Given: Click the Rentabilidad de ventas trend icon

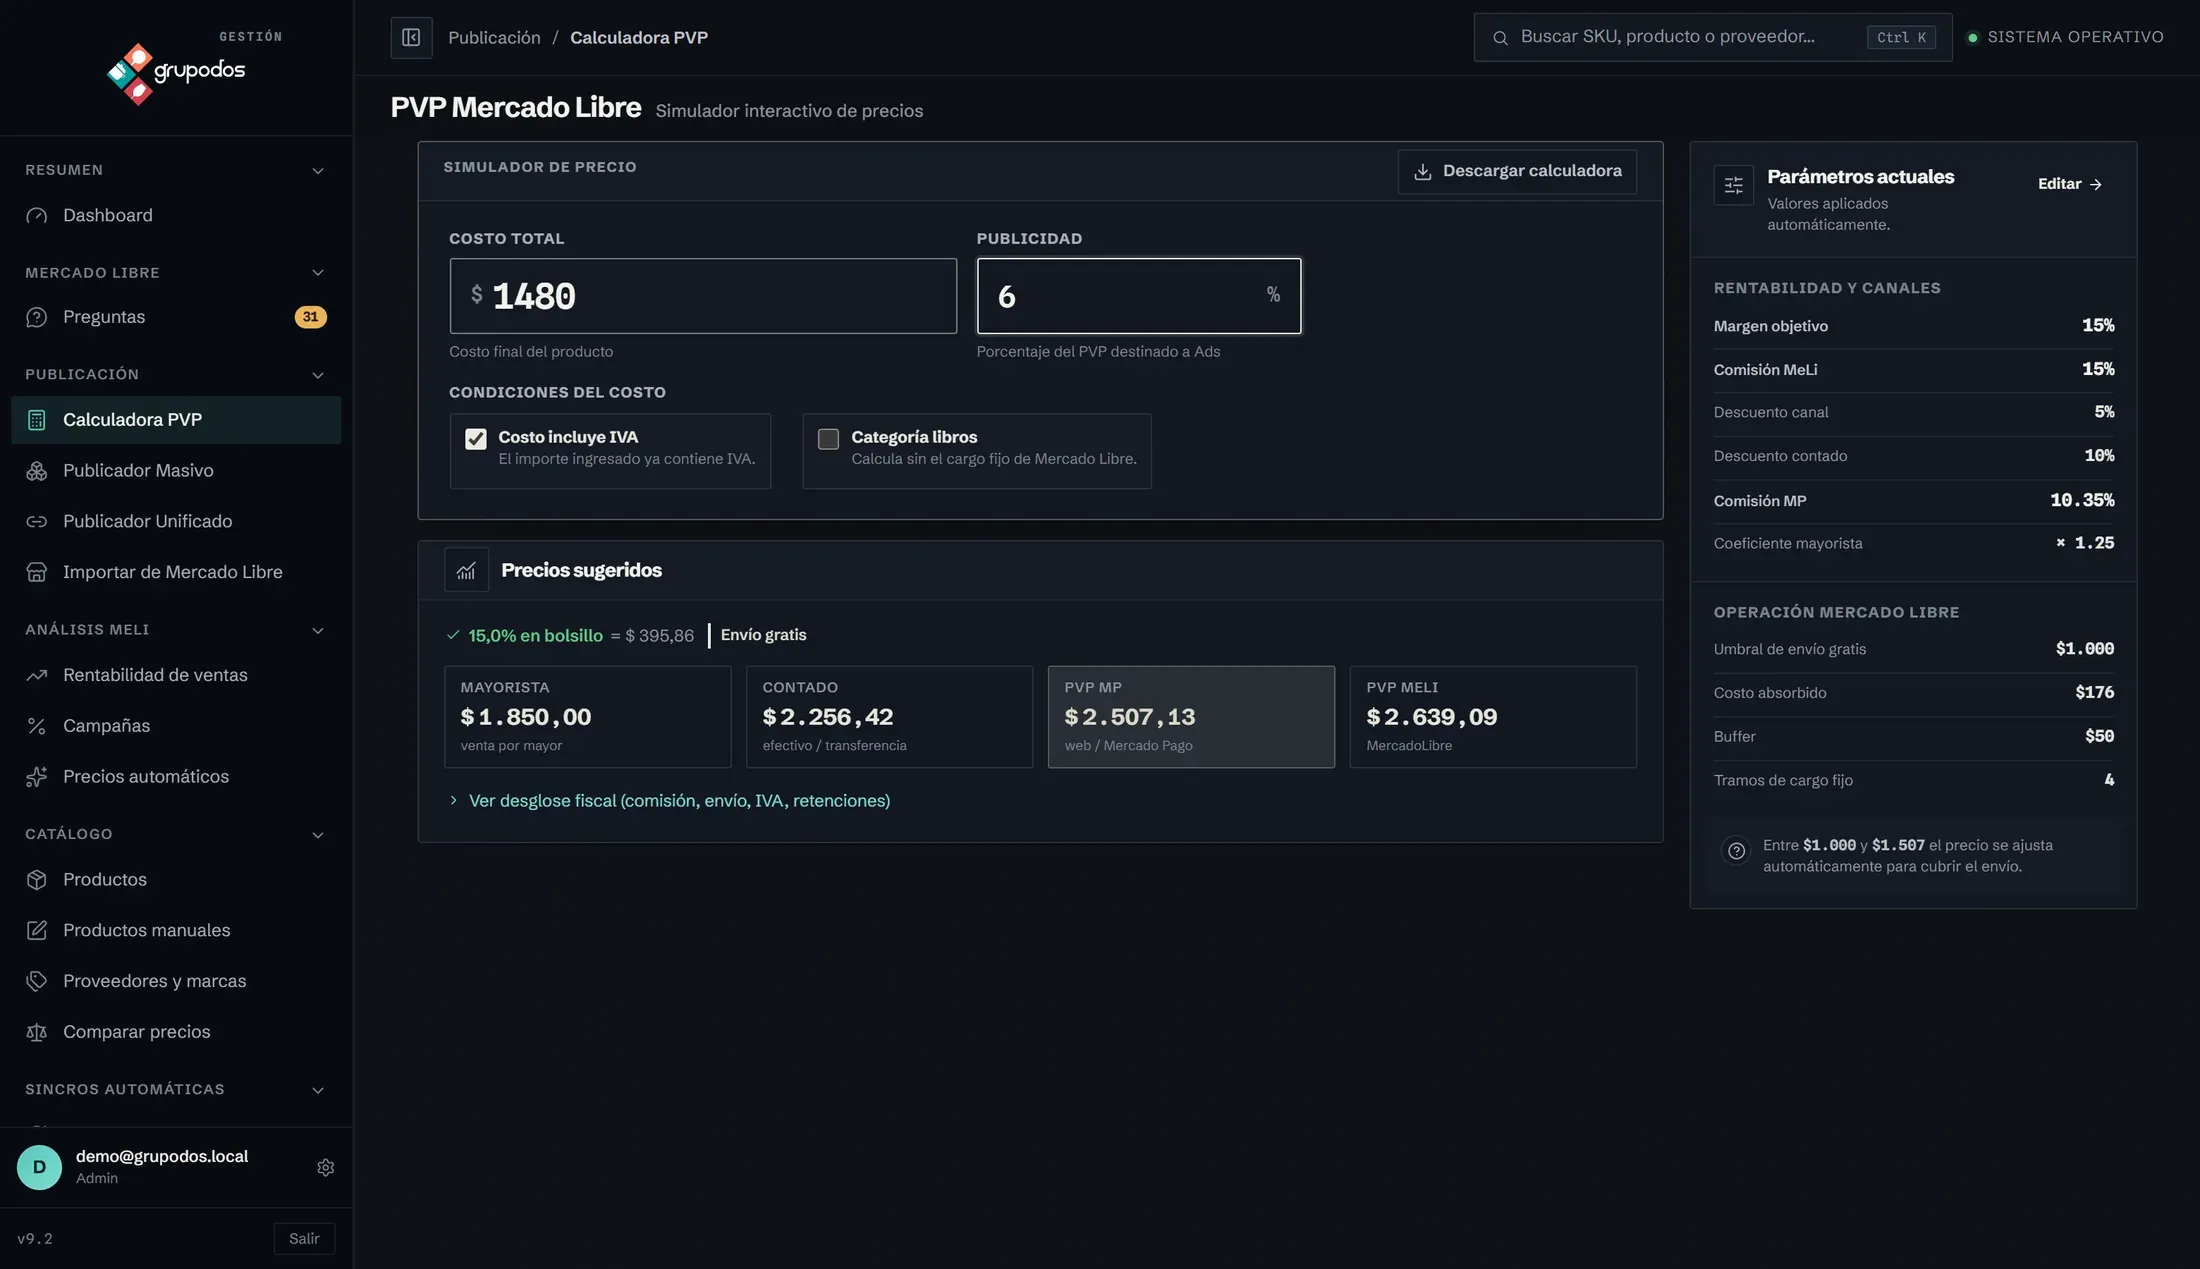Looking at the screenshot, I should click(x=37, y=675).
